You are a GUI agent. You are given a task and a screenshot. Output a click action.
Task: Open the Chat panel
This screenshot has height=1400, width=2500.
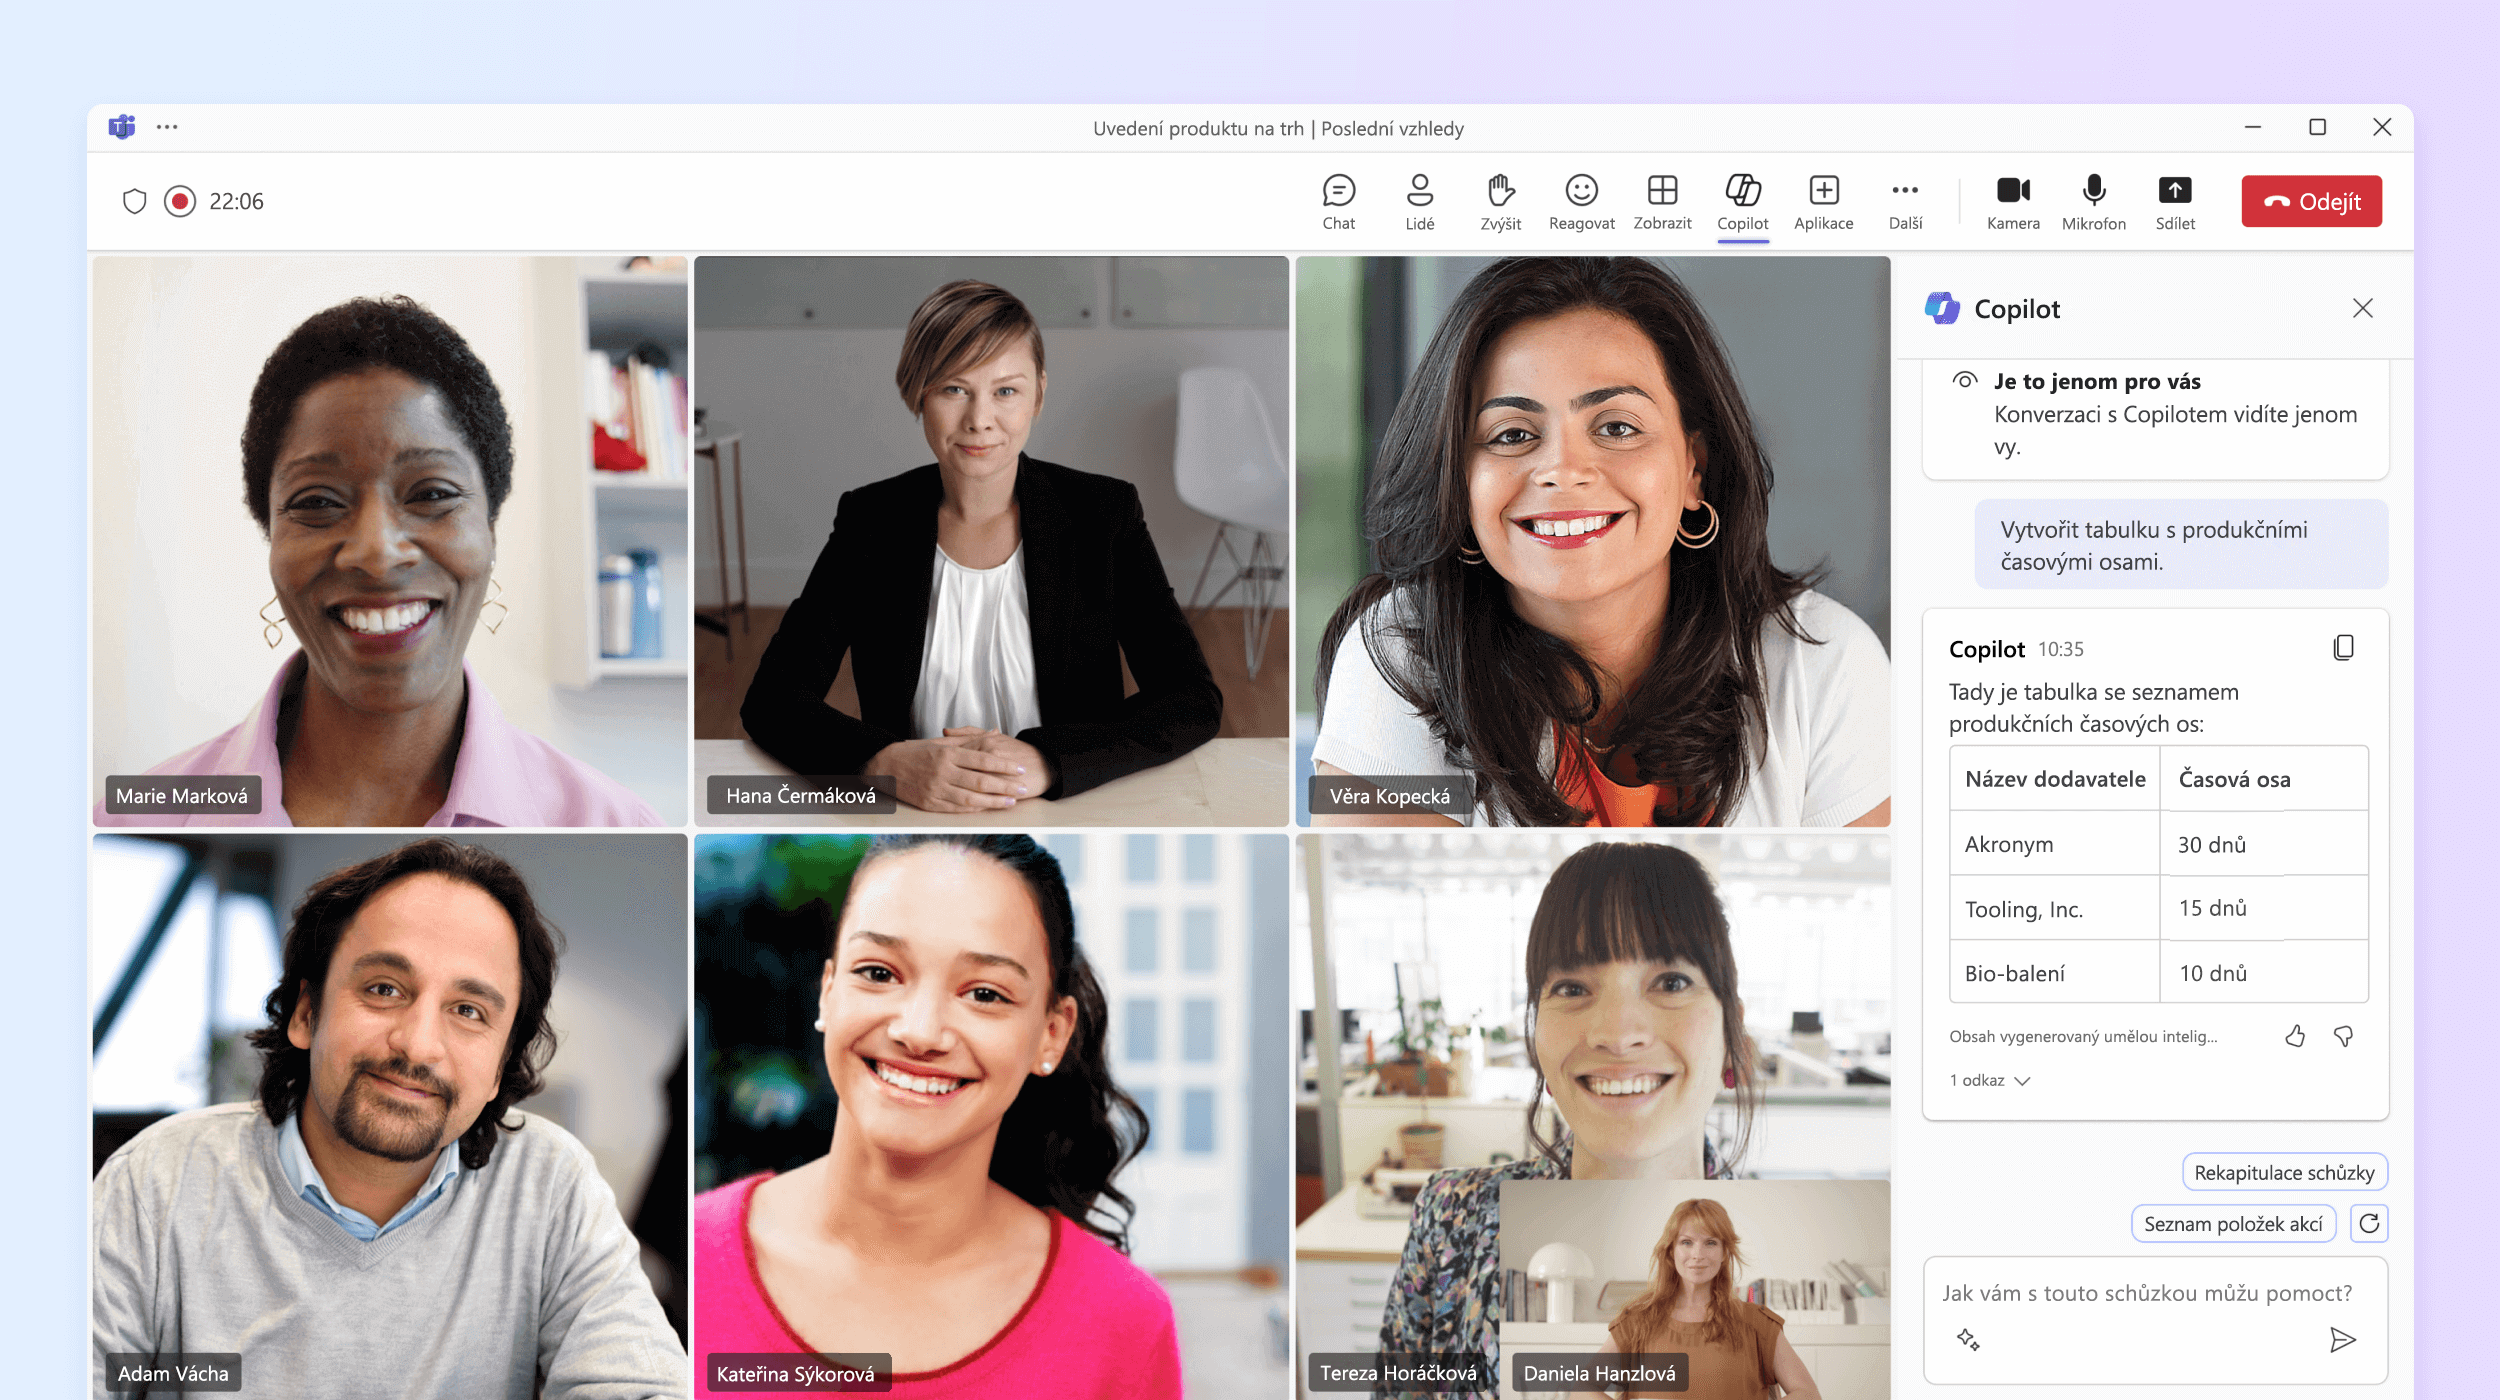tap(1336, 199)
